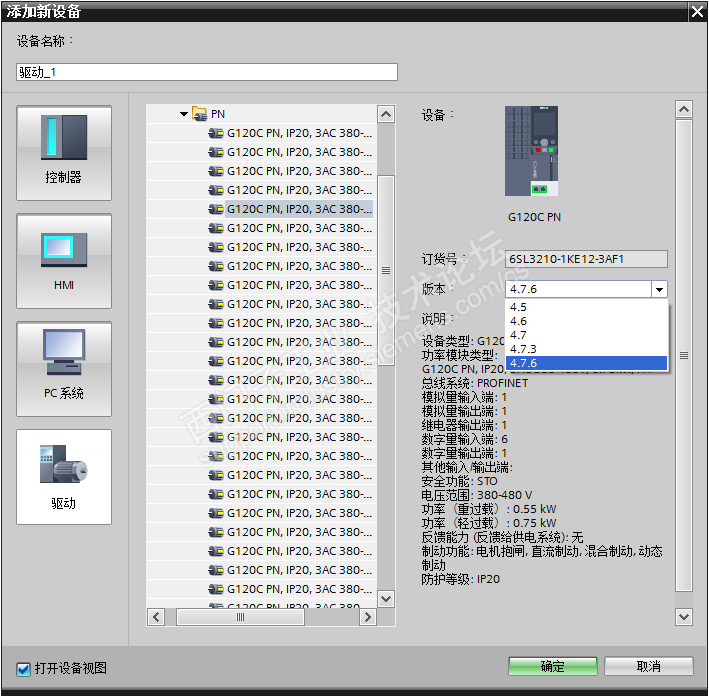Click the first G120C PN entry under PN
This screenshot has width=709, height=697.
pyautogui.click(x=299, y=133)
